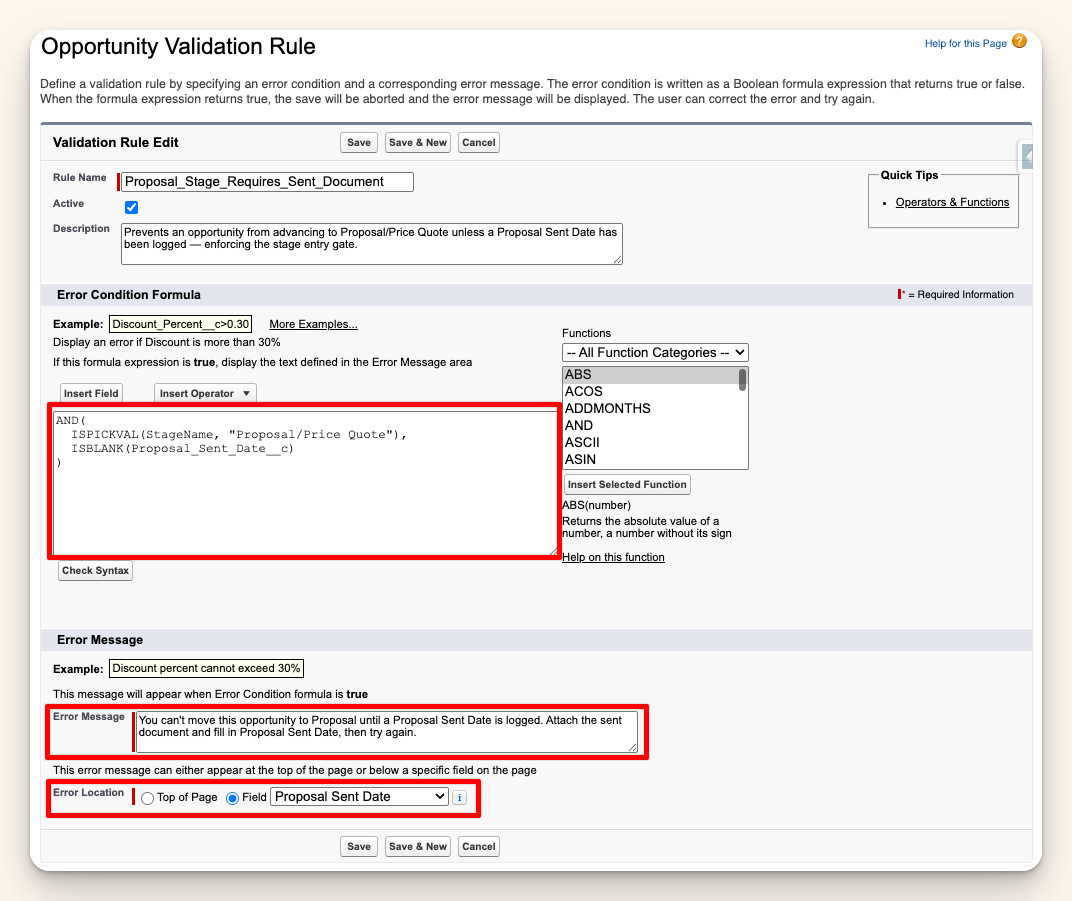Select the Top of Page radio button

[x=147, y=798]
